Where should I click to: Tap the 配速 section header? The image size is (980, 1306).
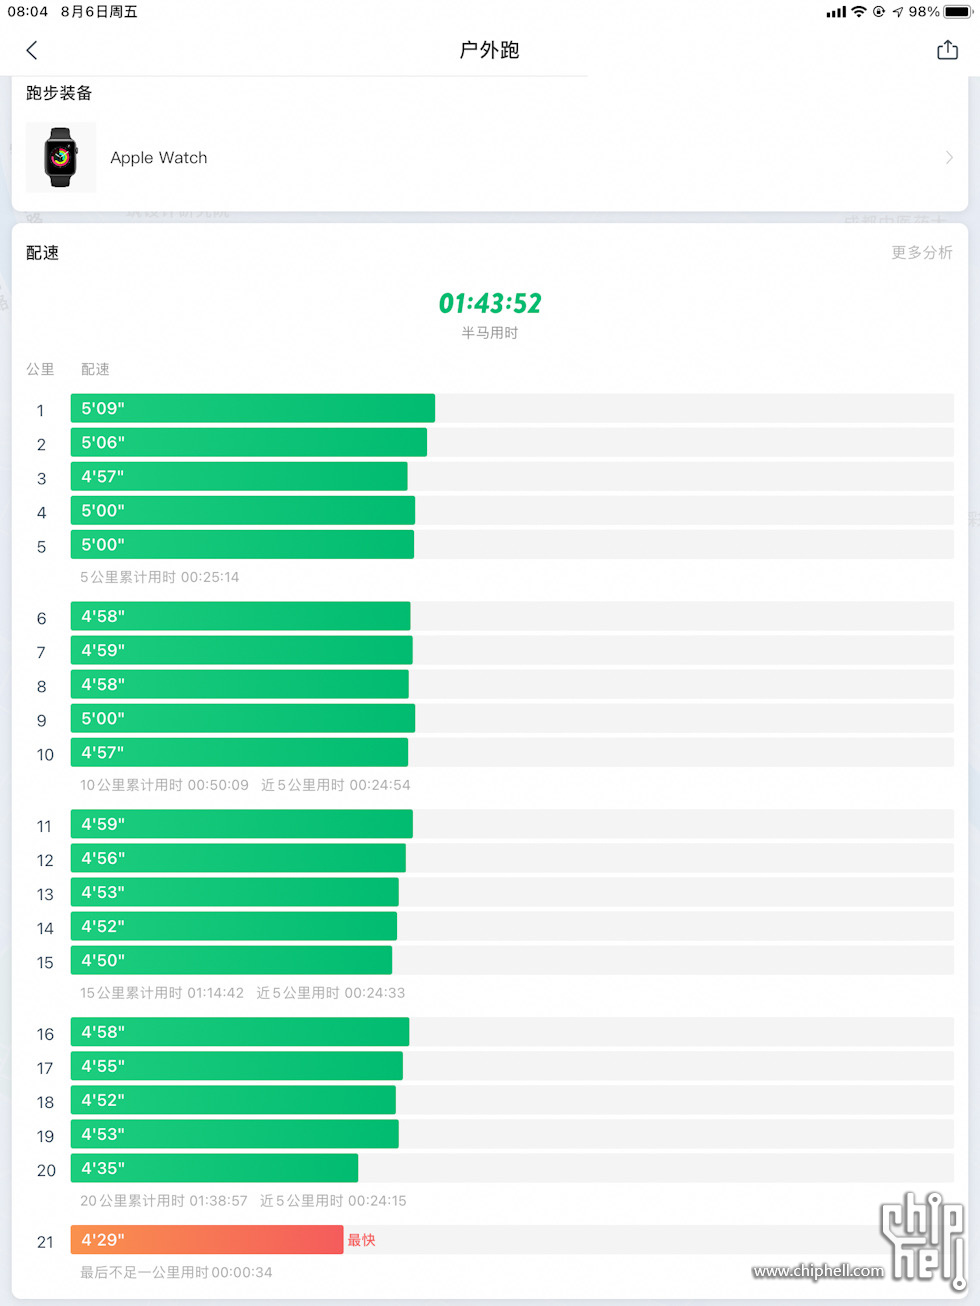(42, 253)
